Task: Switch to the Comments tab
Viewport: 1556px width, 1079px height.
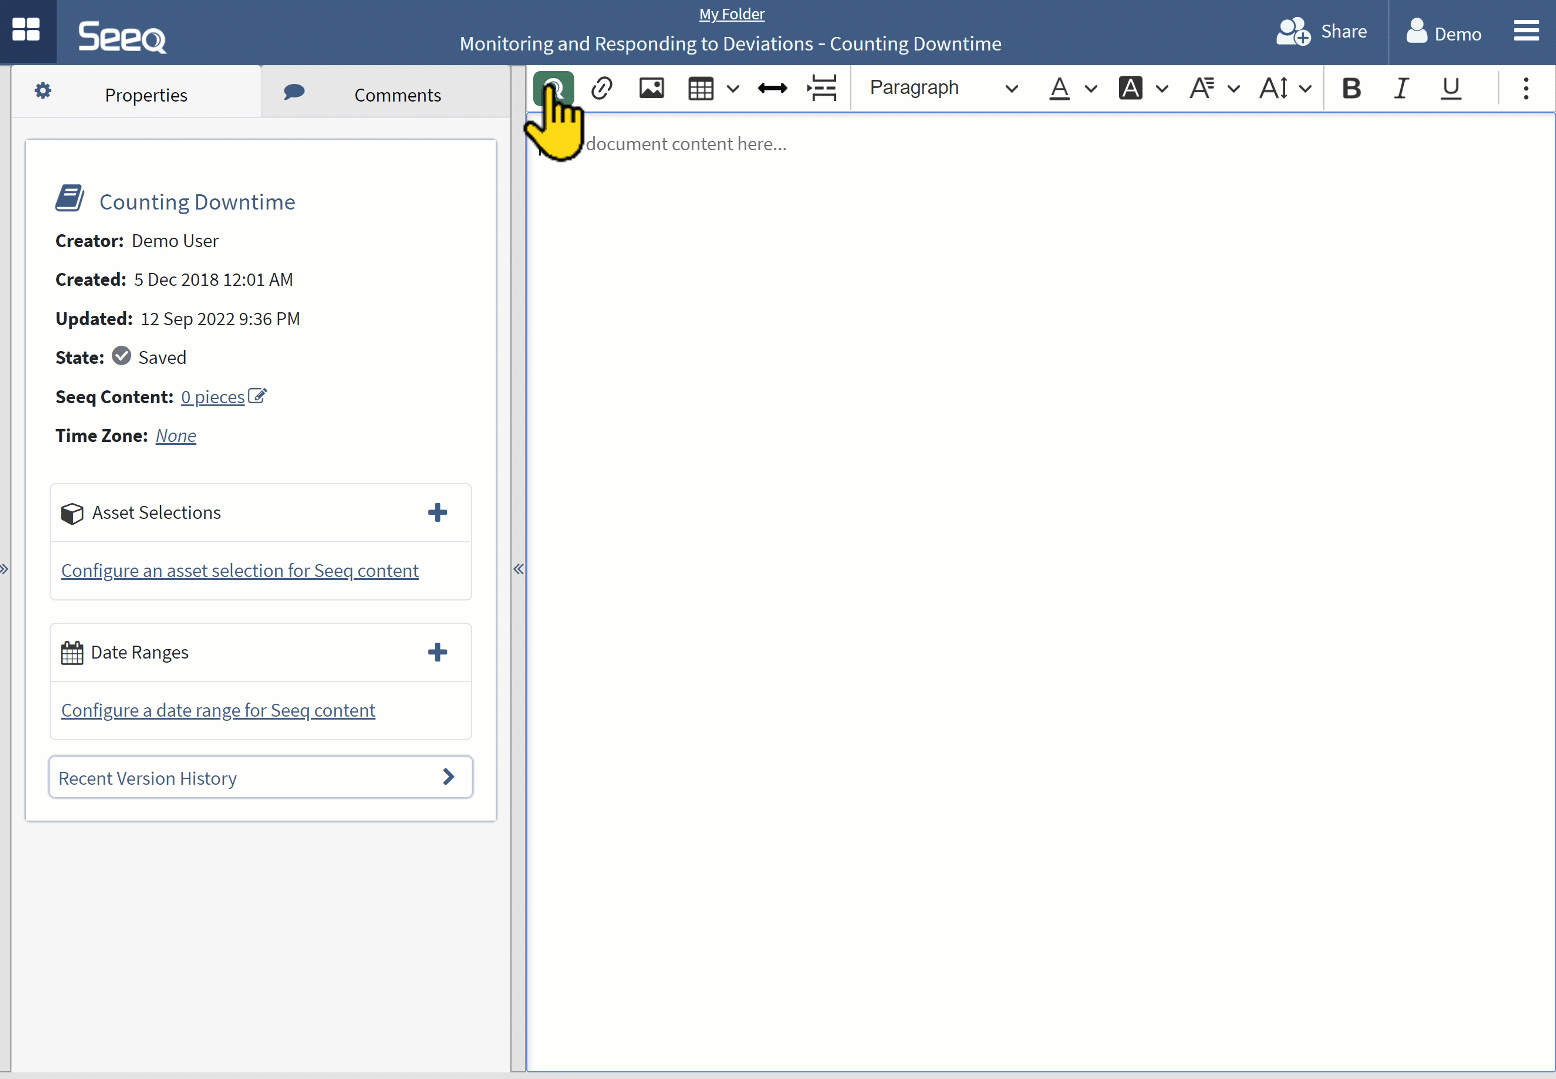Action: (386, 94)
